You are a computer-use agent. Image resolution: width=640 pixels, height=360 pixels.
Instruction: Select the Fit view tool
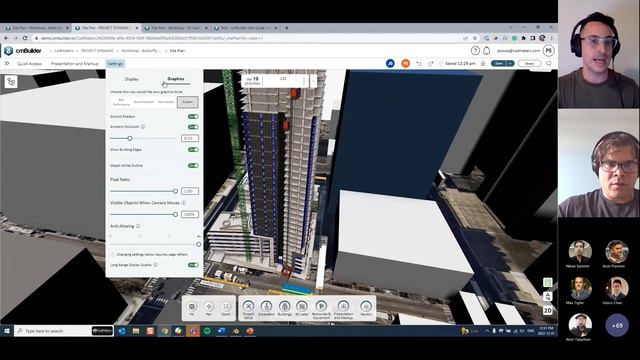[192, 308]
